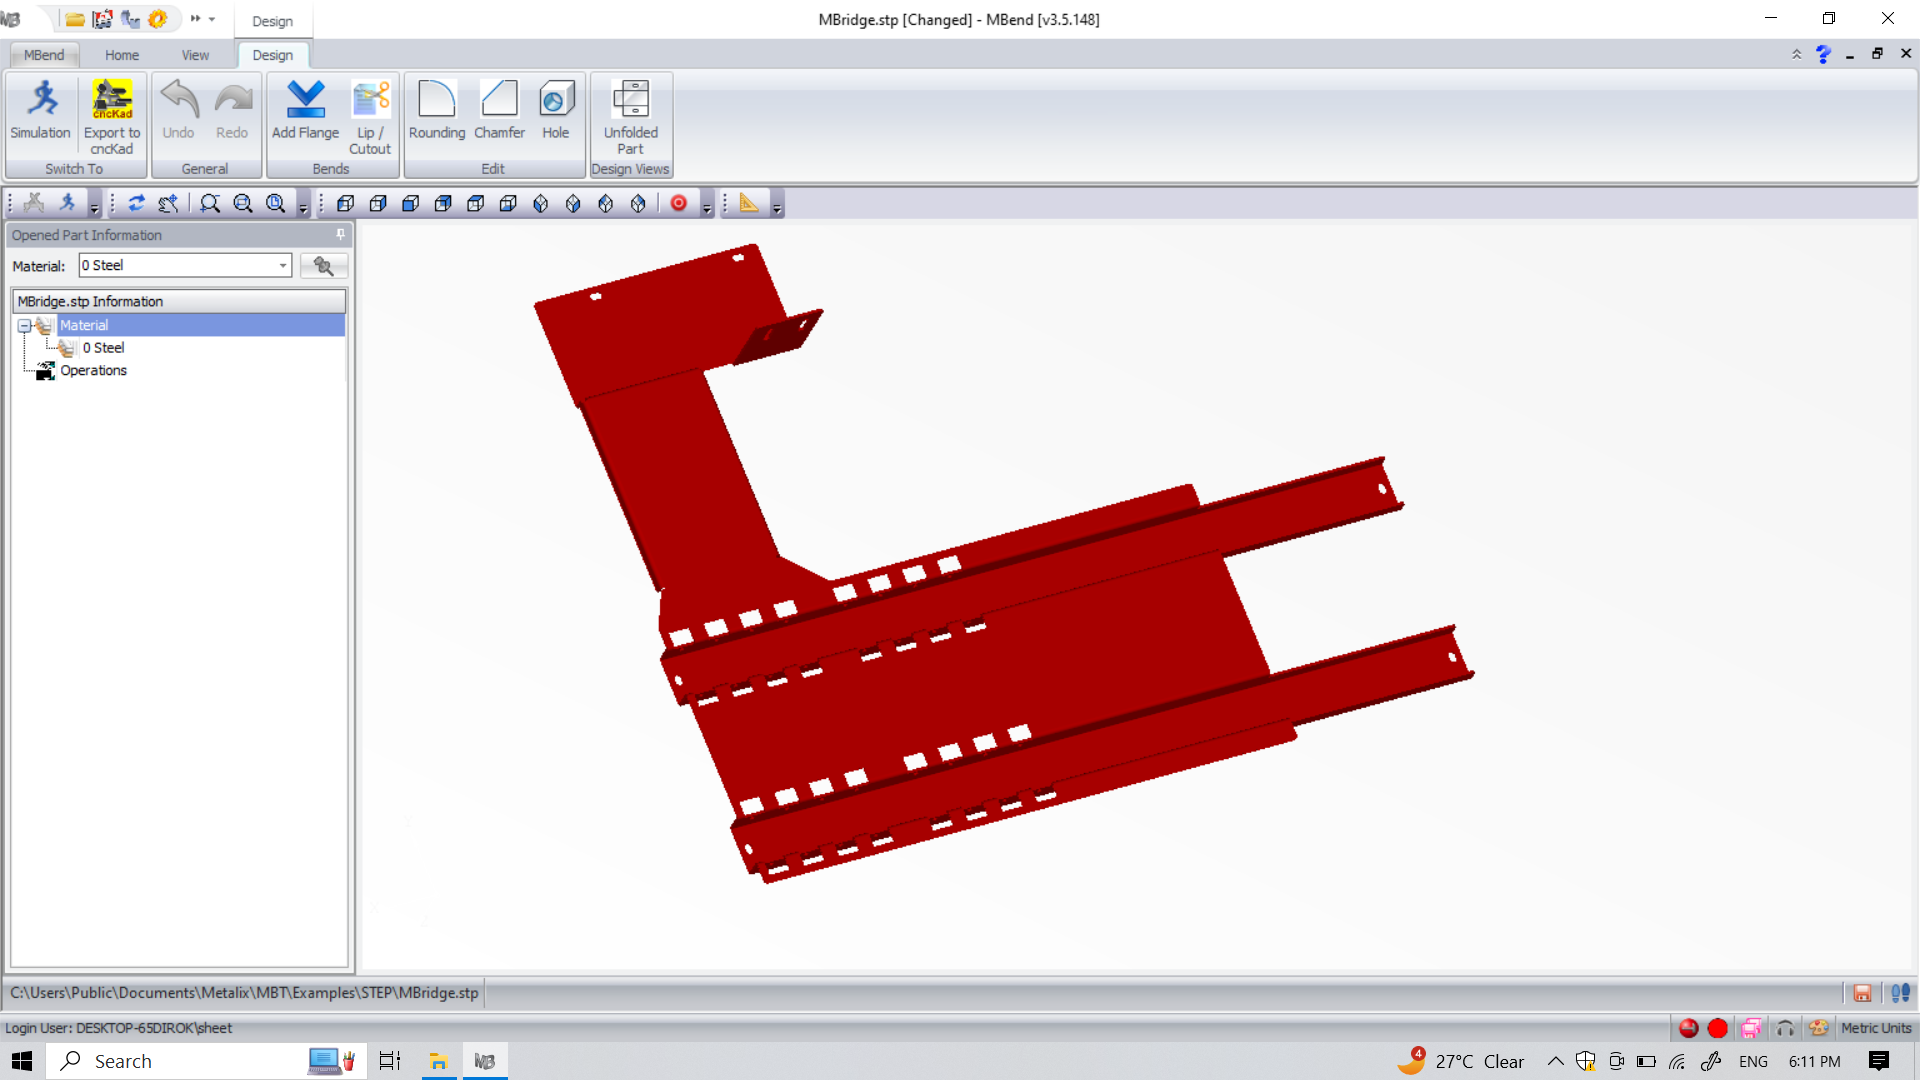
Task: Toggle the material pin button
Action: tap(323, 265)
